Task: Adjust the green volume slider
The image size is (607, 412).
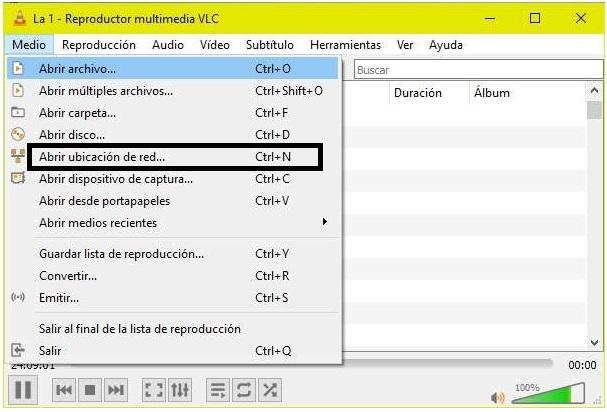Action: [548, 393]
